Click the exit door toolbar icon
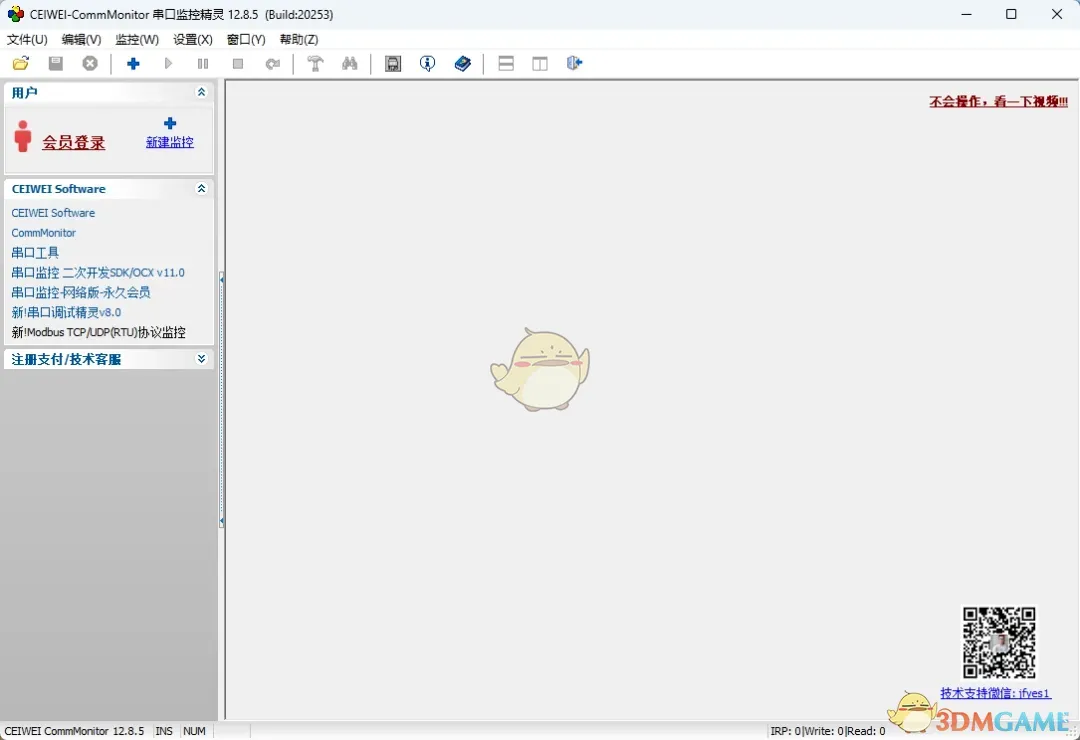 tap(574, 64)
